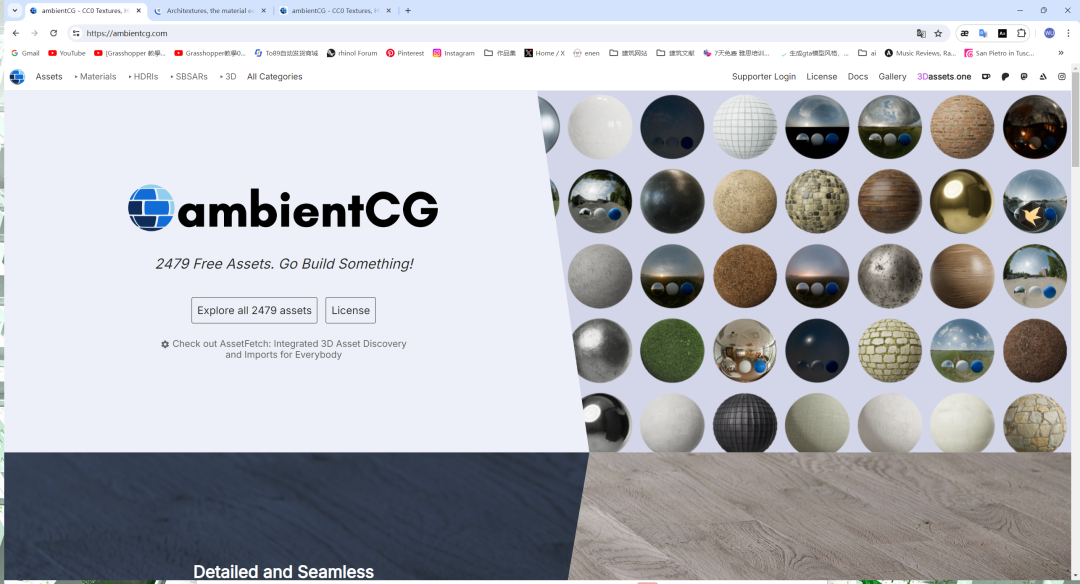
Task: Click the 'æ' extension icon
Action: (964, 33)
